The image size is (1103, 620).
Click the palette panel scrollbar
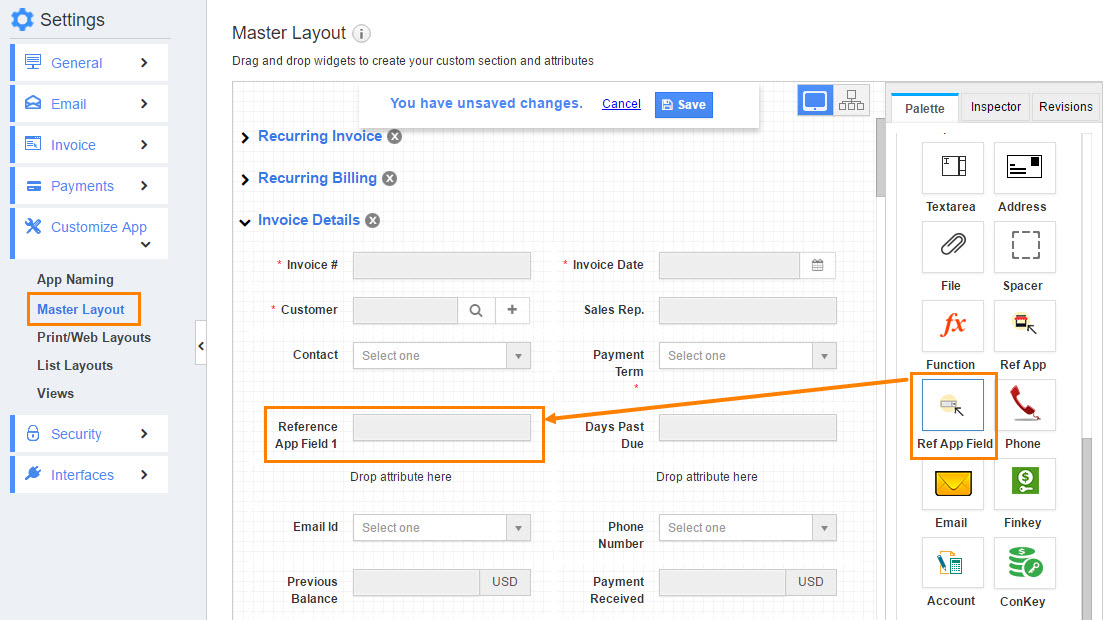pos(1087,528)
